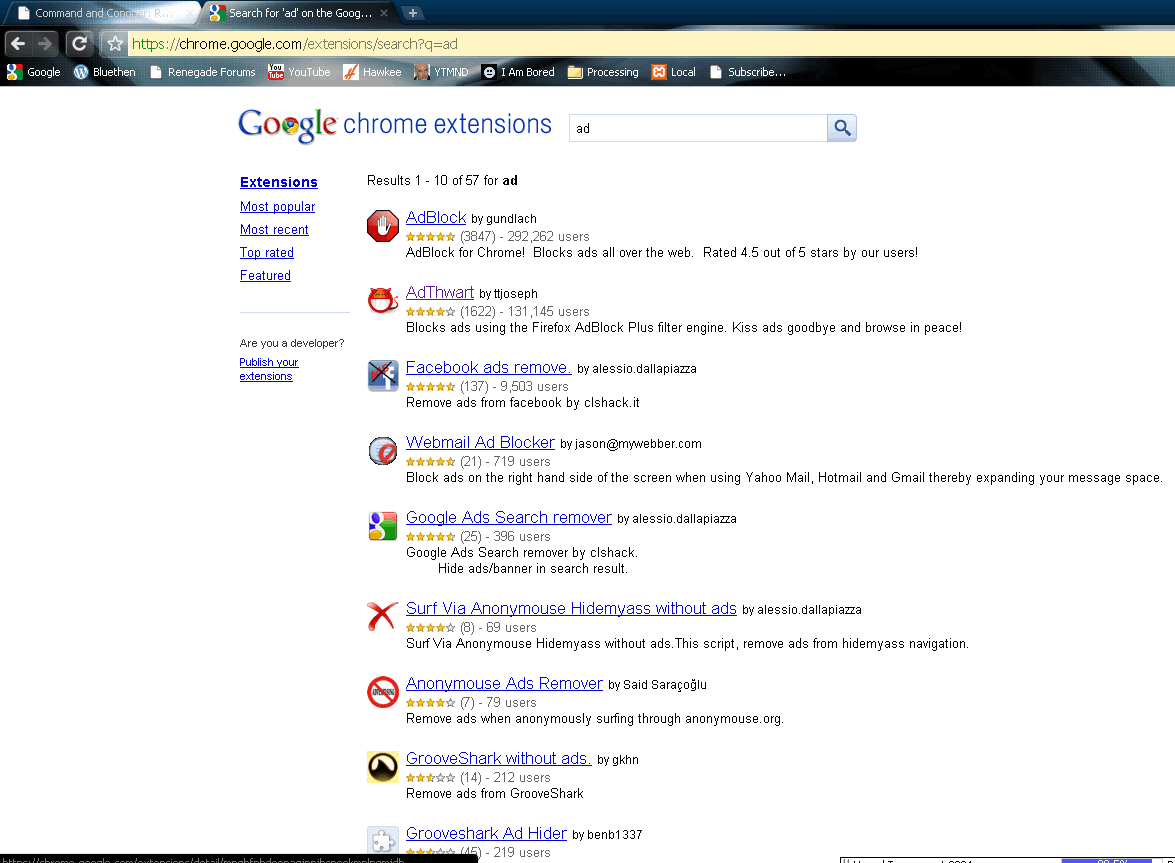
Task: Open the Processing bookmarks folder
Action: [x=603, y=72]
